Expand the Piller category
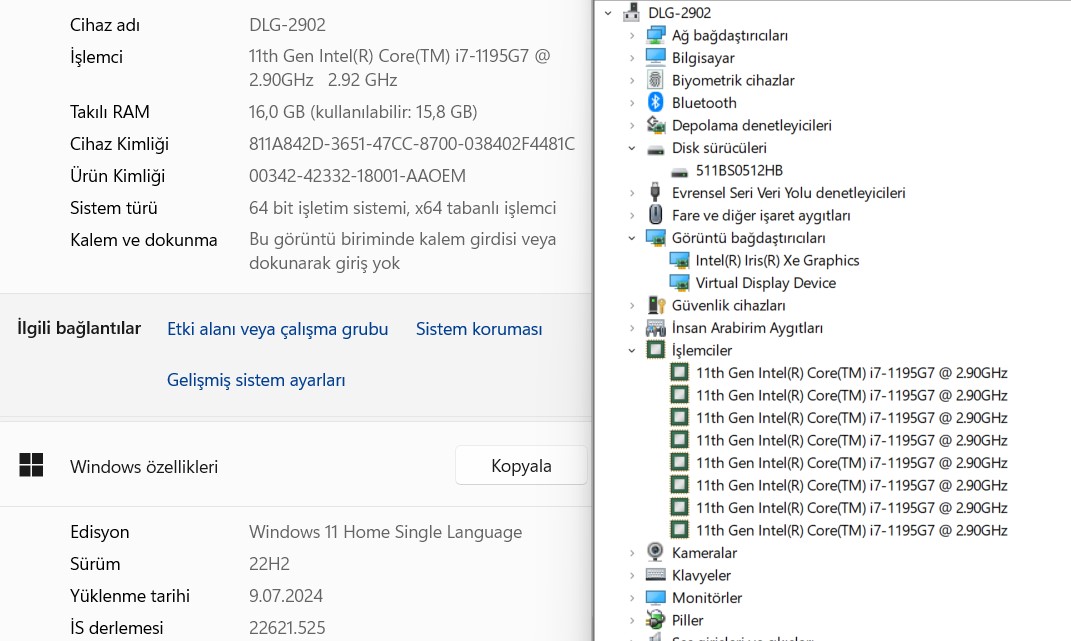Image resolution: width=1071 pixels, height=641 pixels. point(632,620)
